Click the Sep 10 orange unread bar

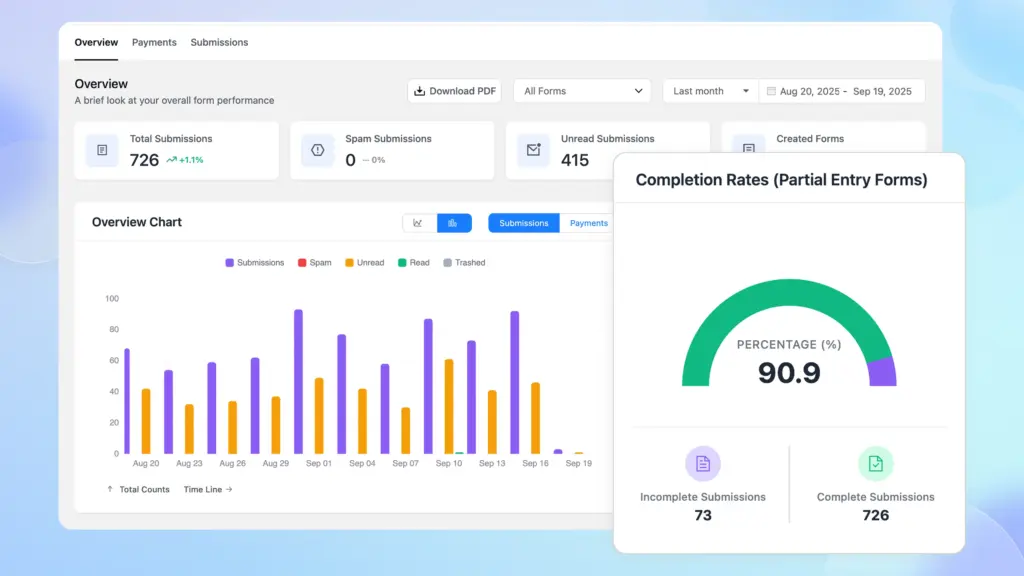click(449, 406)
